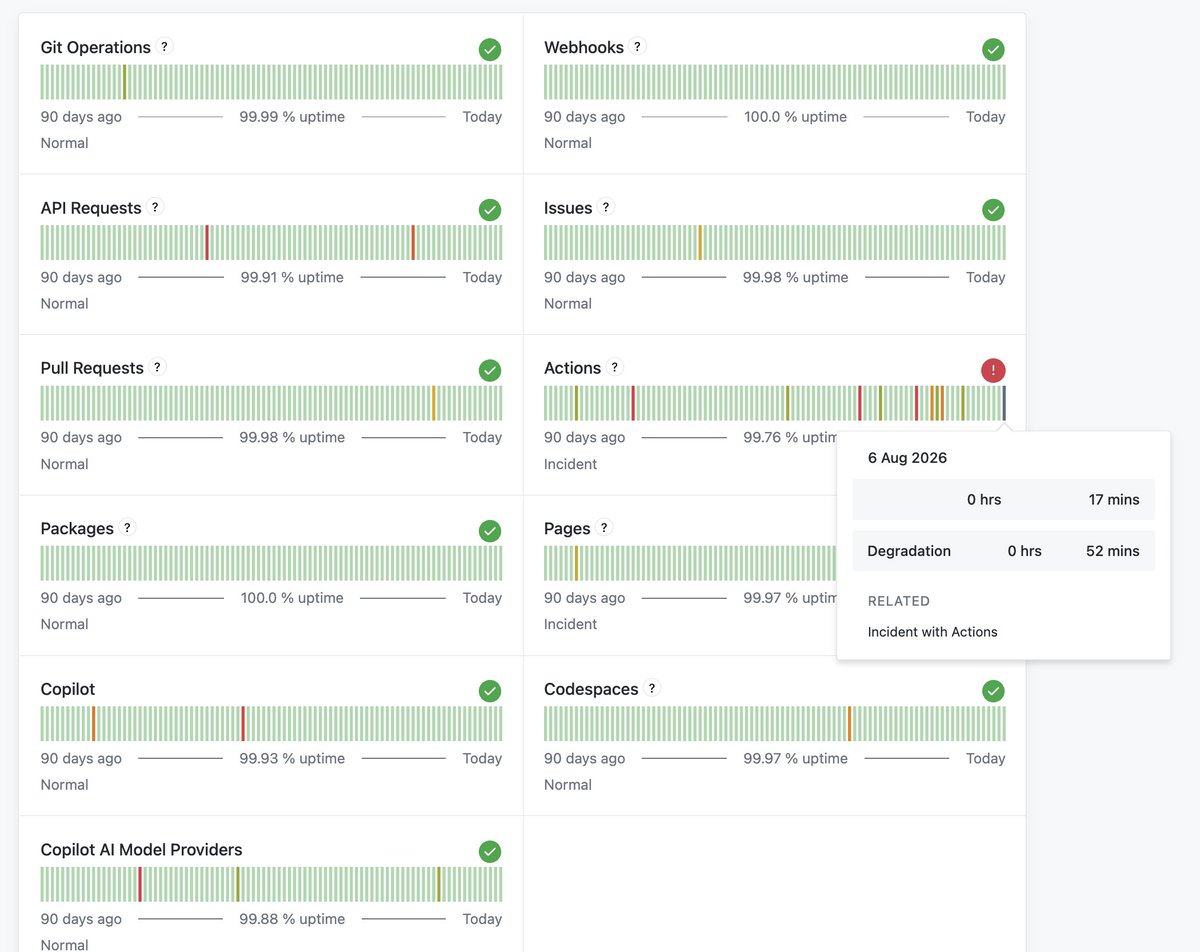
Task: Click the 'API Requests' component title
Action: click(x=91, y=208)
